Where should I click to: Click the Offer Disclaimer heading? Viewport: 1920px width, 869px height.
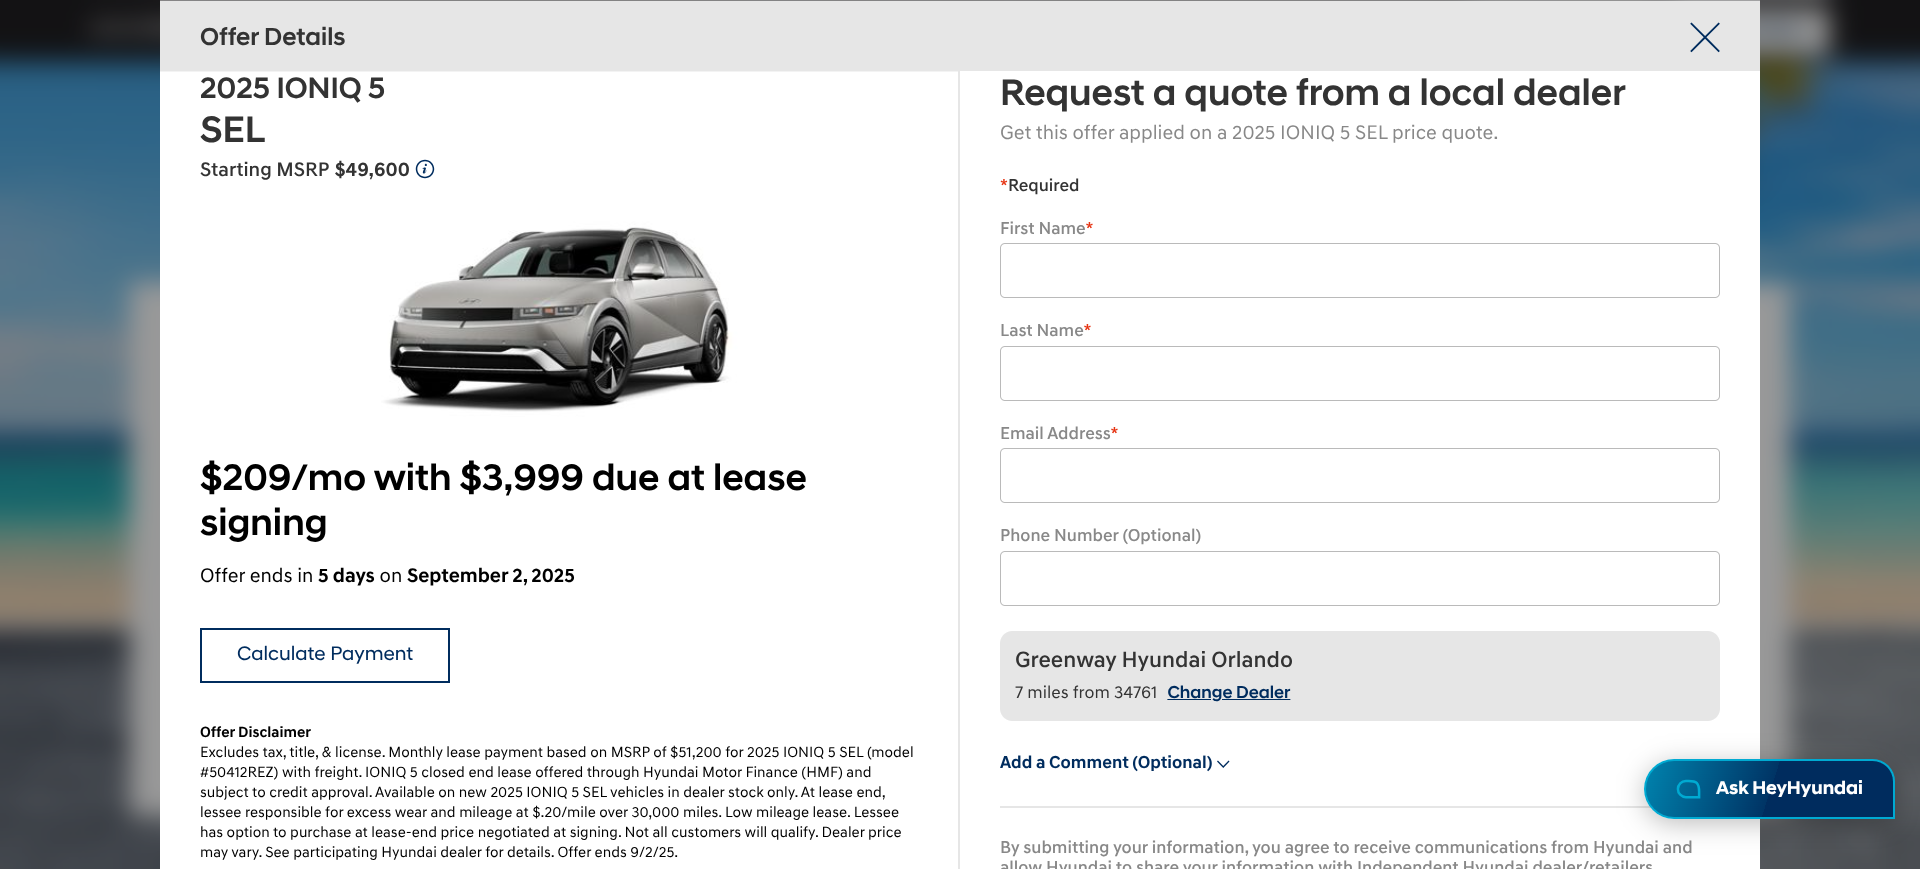pyautogui.click(x=255, y=732)
